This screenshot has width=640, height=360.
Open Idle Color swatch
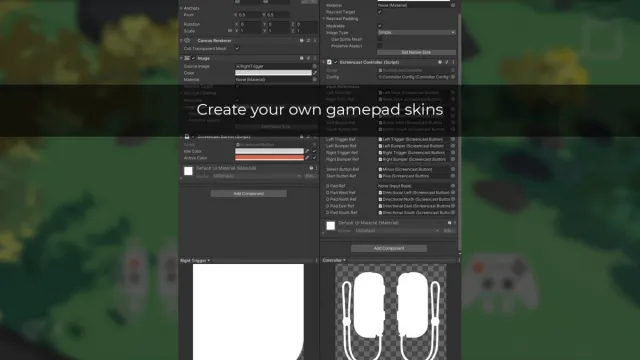[x=269, y=151]
